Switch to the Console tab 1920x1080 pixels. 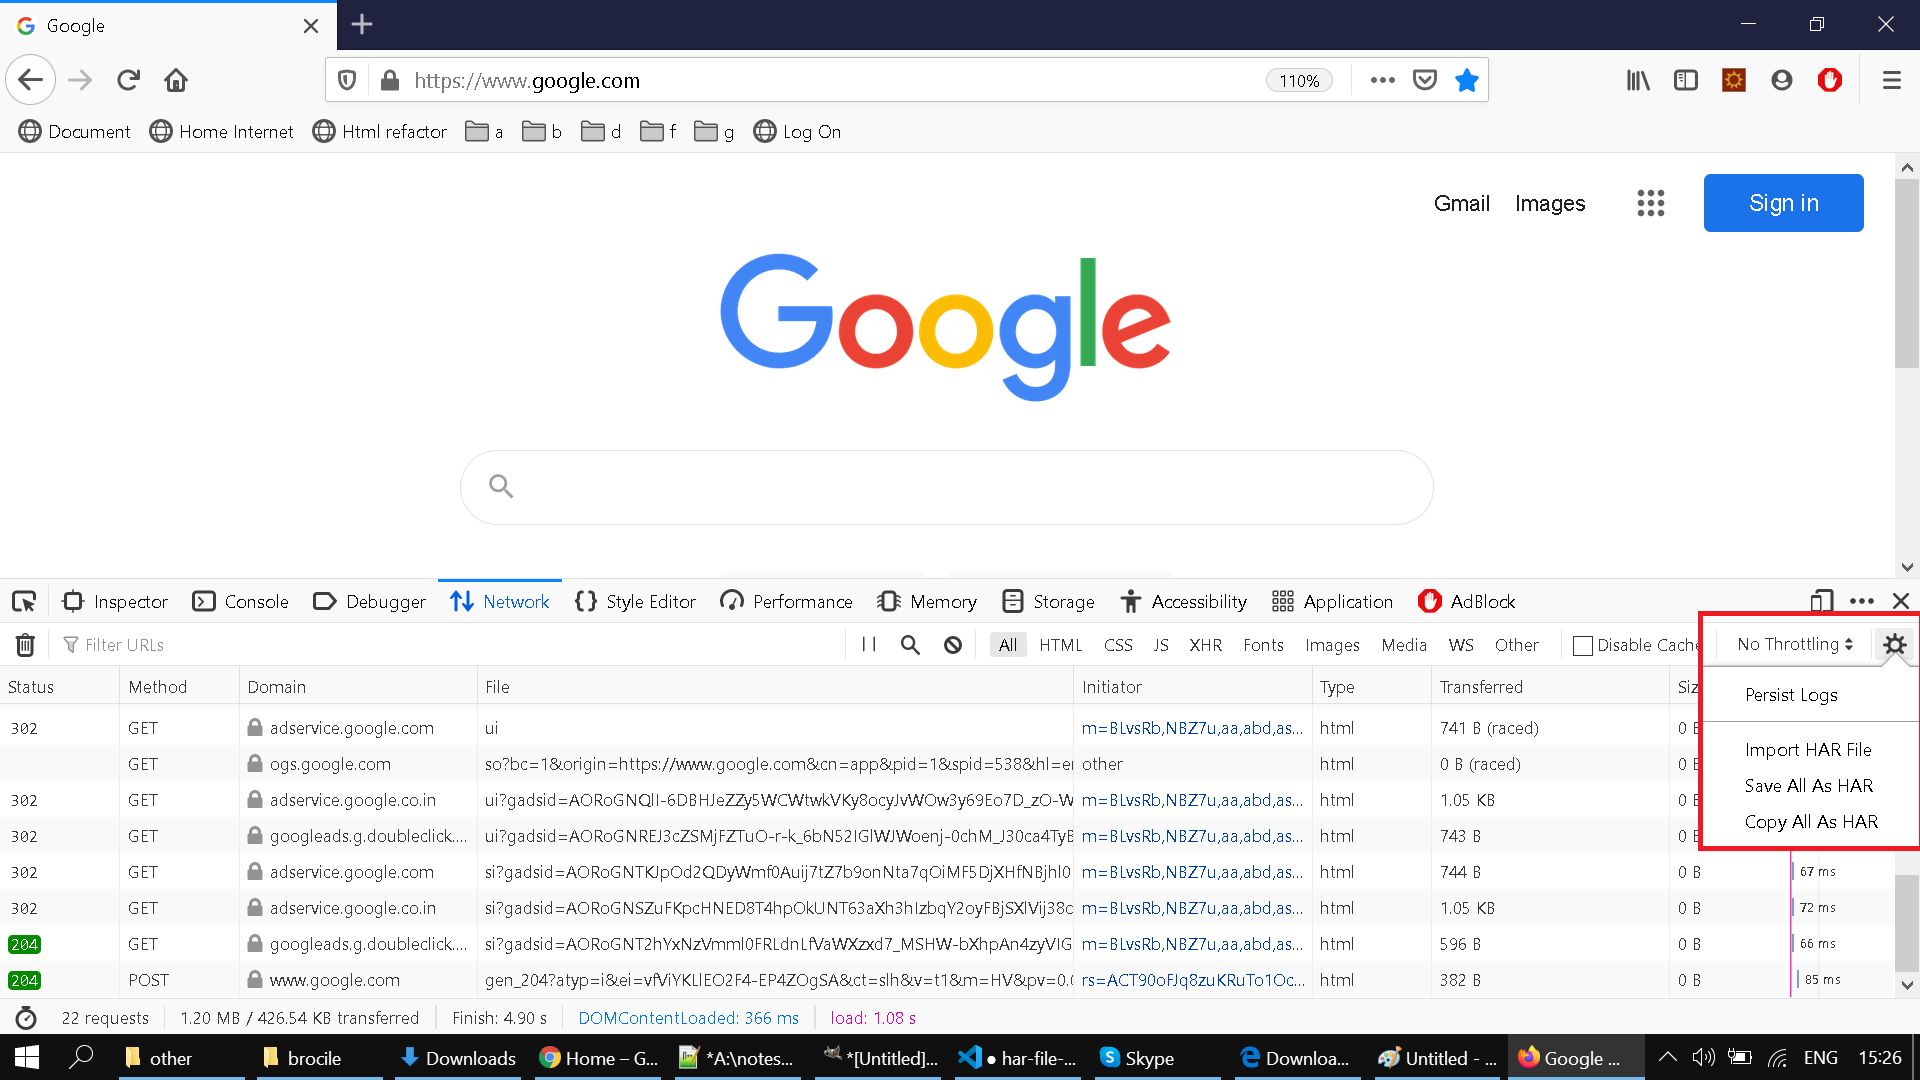[x=240, y=602]
